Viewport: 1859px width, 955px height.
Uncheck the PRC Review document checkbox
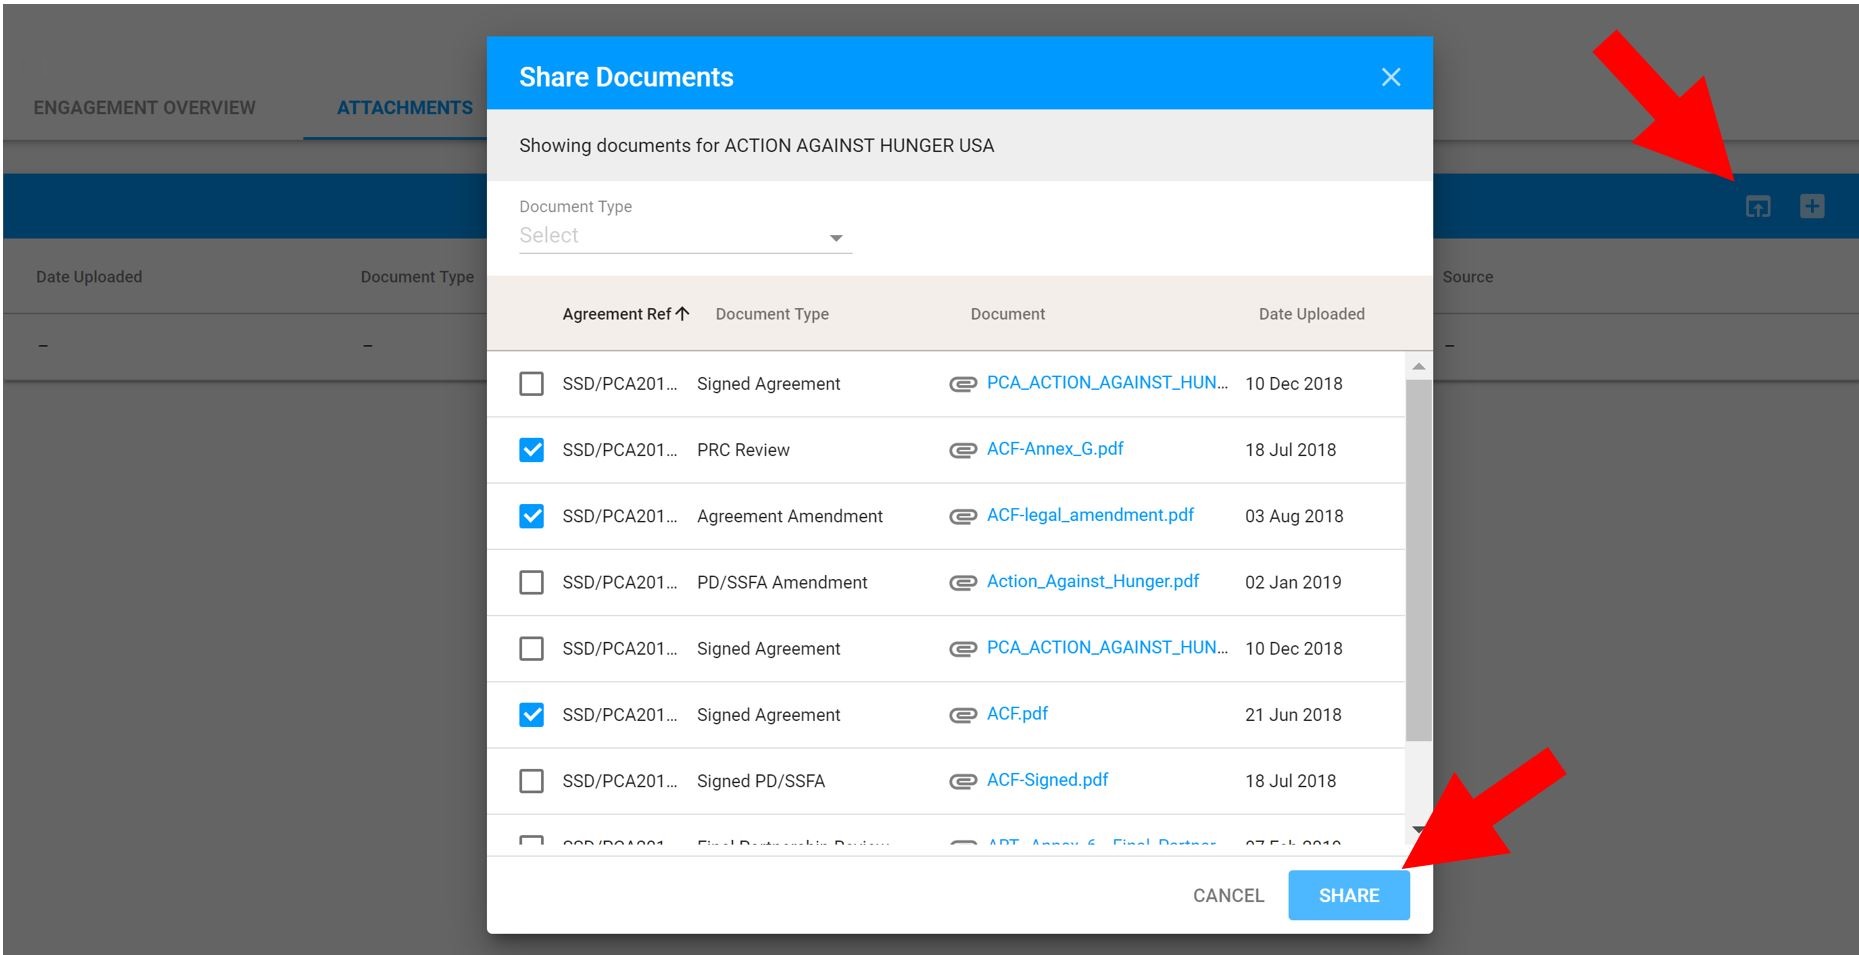[x=531, y=449]
